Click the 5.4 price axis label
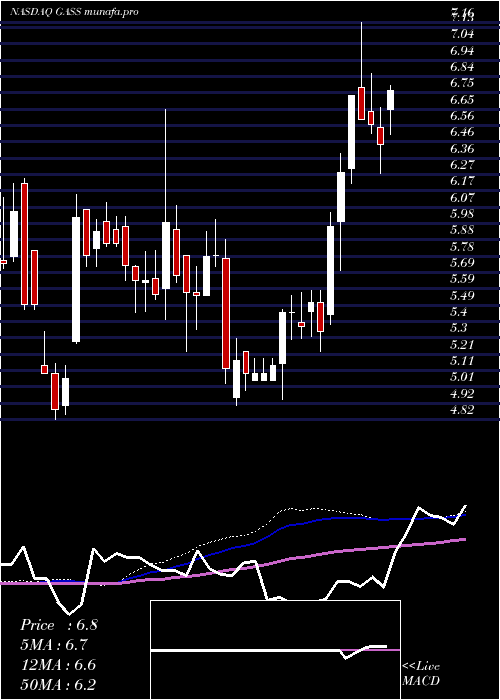Image resolution: width=500 pixels, height=700 pixels. pos(459,312)
